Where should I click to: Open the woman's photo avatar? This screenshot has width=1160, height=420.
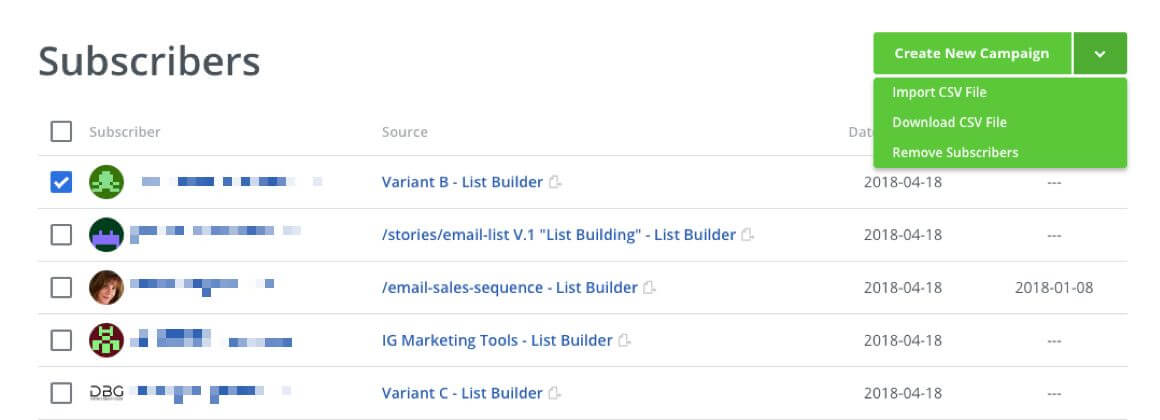click(x=107, y=288)
